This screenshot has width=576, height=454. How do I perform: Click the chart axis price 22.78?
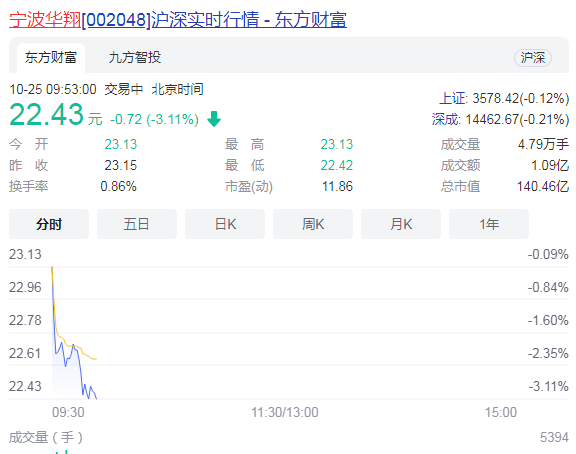click(25, 320)
